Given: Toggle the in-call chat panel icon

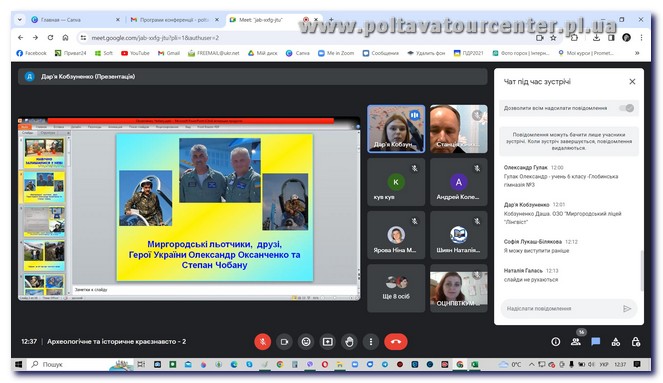Looking at the screenshot, I should (x=596, y=342).
